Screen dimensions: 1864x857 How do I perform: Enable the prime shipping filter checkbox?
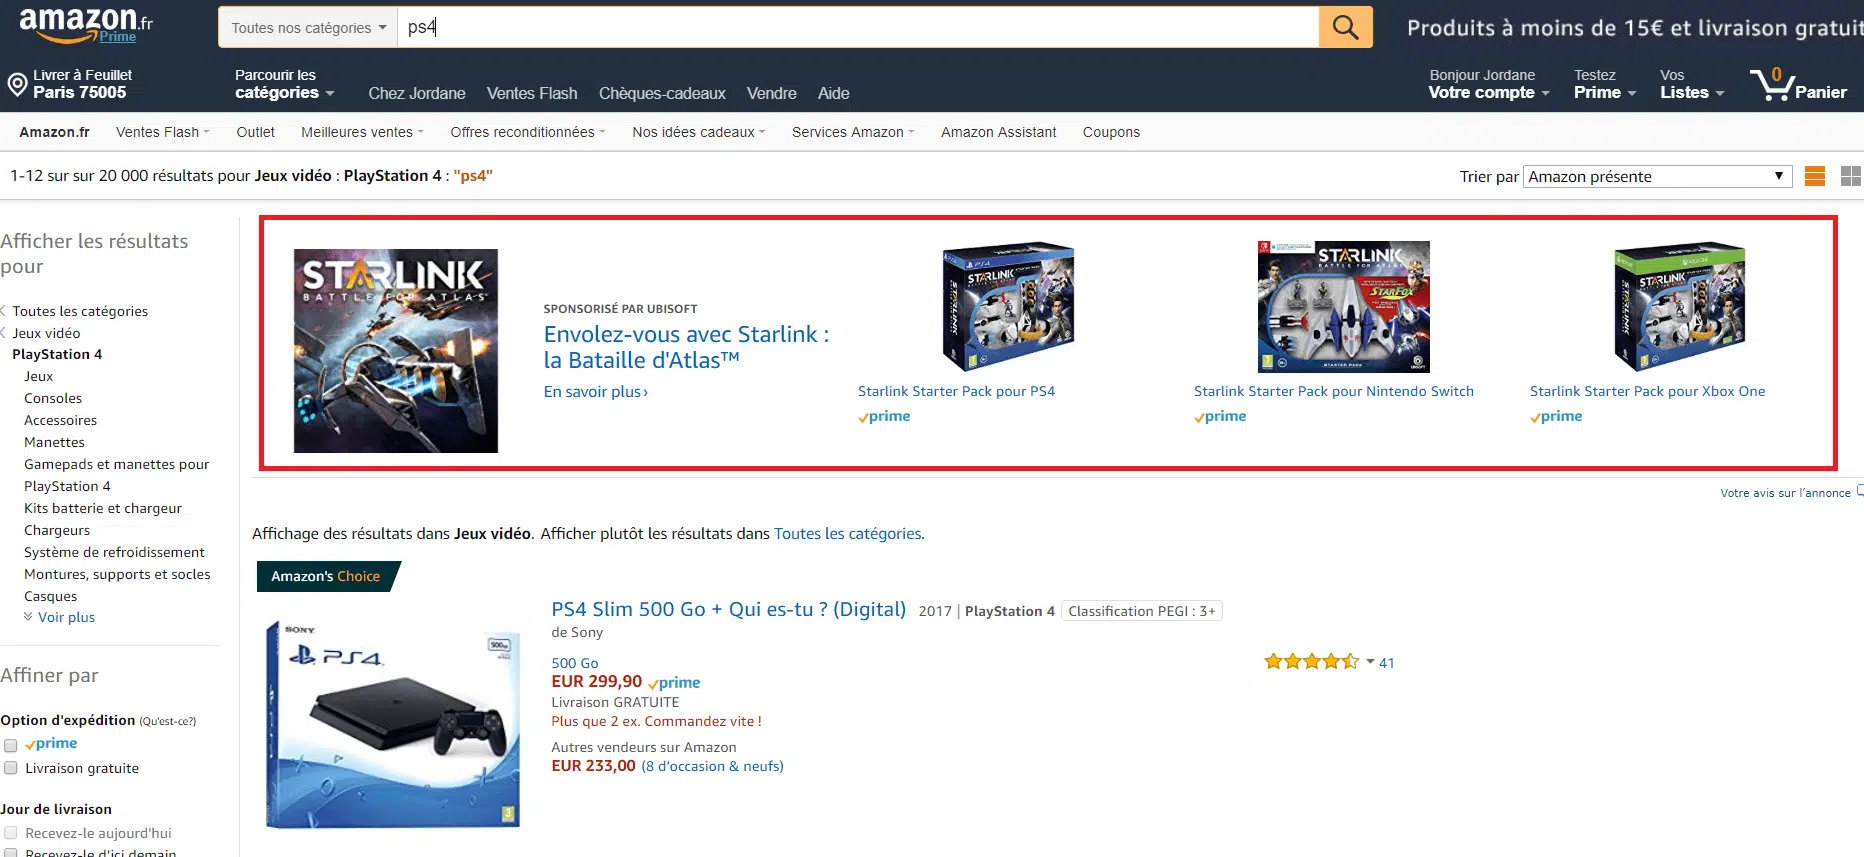pyautogui.click(x=11, y=743)
